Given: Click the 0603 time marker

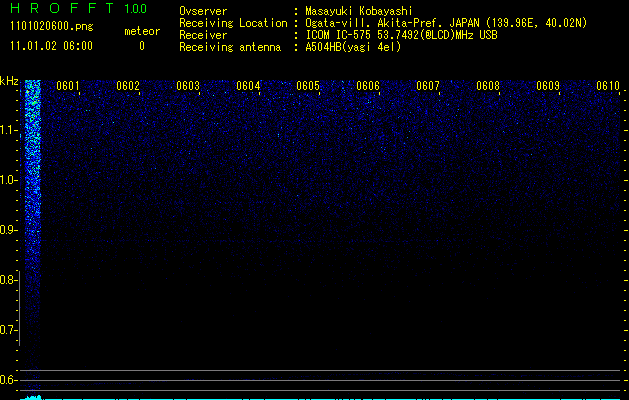Looking at the screenshot, I should 188,86.
